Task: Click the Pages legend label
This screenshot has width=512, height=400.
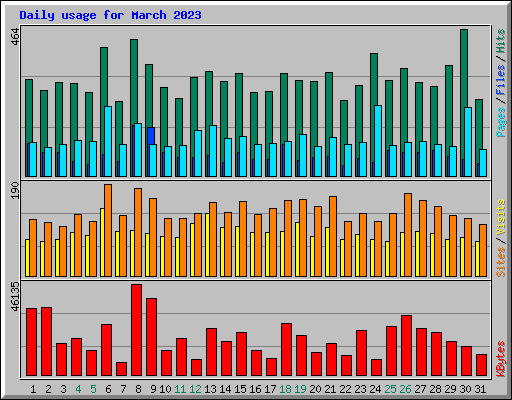Action: click(500, 122)
